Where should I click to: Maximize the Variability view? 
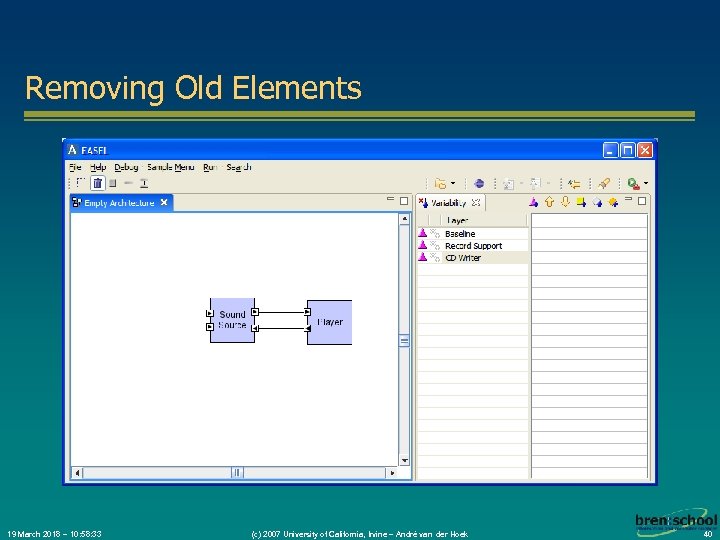coord(642,201)
